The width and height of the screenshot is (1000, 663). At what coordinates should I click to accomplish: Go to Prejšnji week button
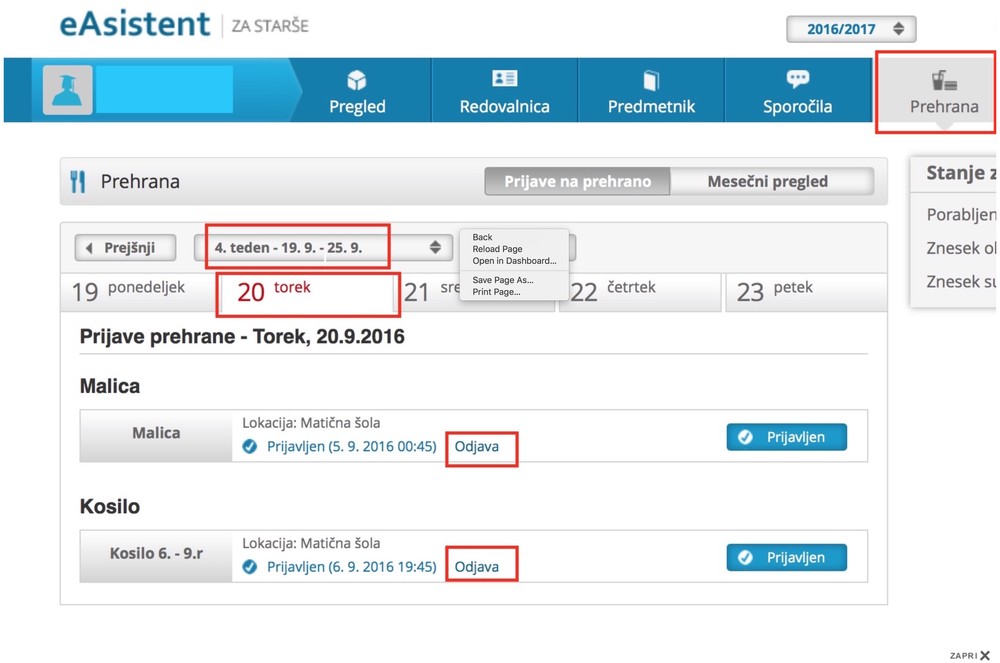pyautogui.click(x=126, y=247)
